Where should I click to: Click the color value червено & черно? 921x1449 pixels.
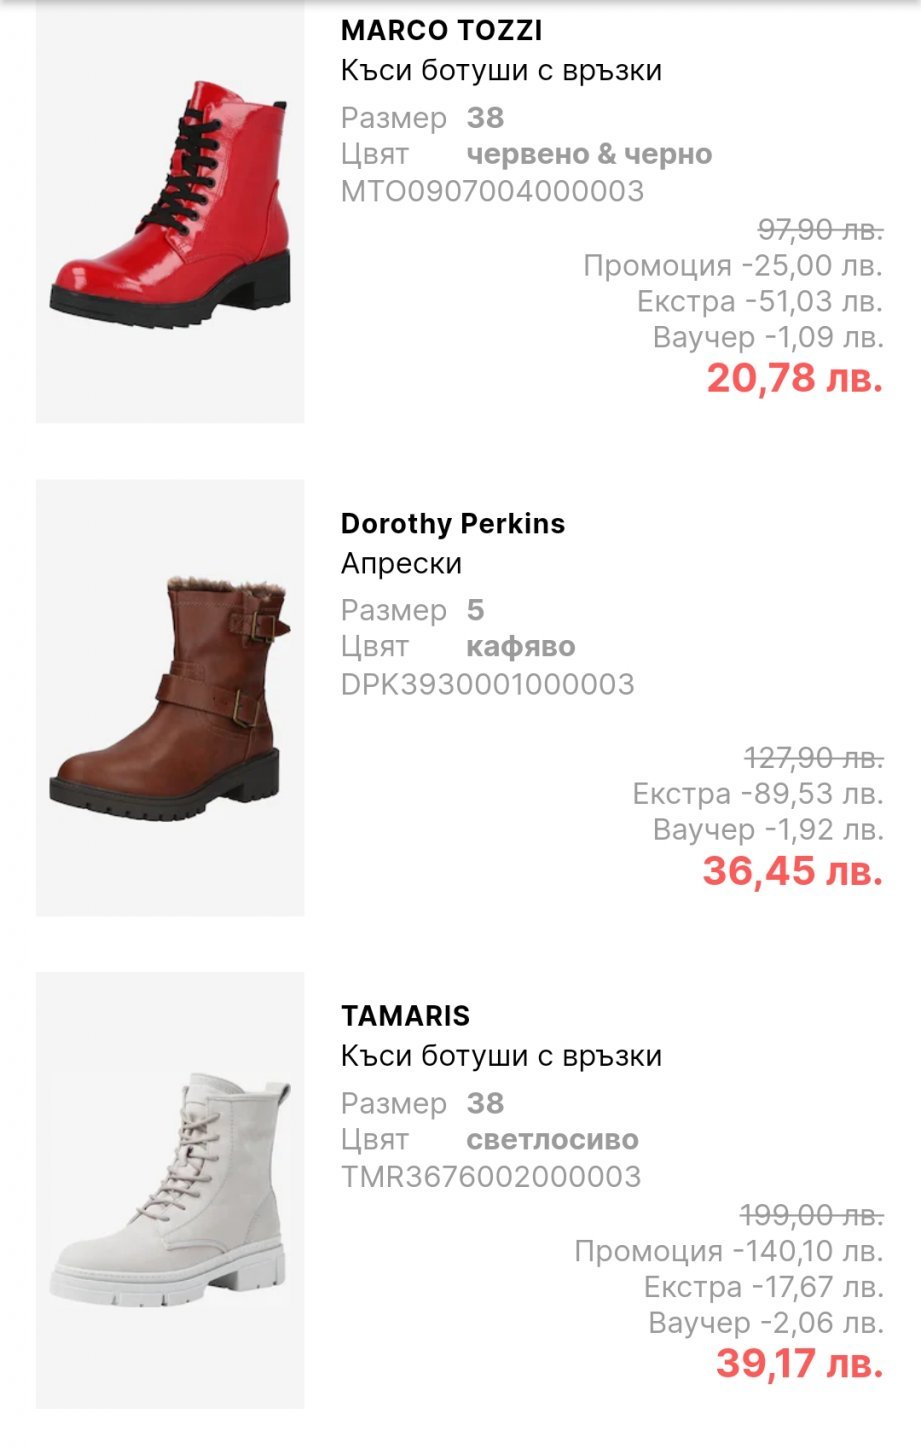point(589,154)
